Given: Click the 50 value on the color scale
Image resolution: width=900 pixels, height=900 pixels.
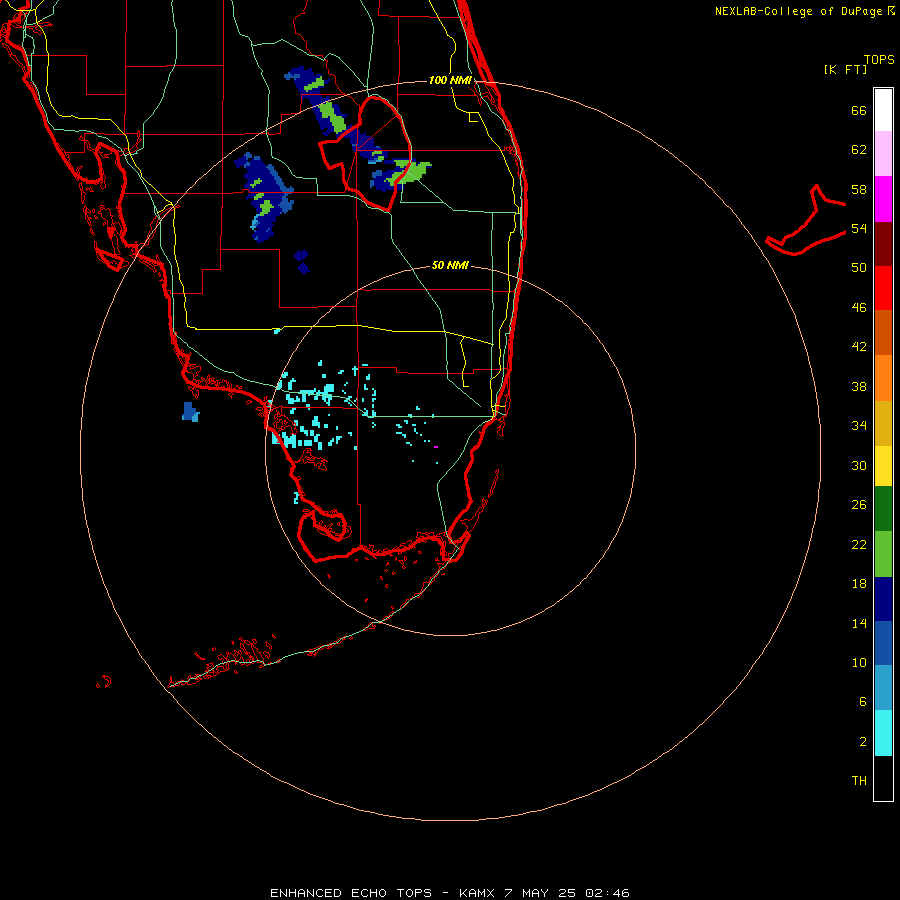Looking at the screenshot, I should 859,268.
